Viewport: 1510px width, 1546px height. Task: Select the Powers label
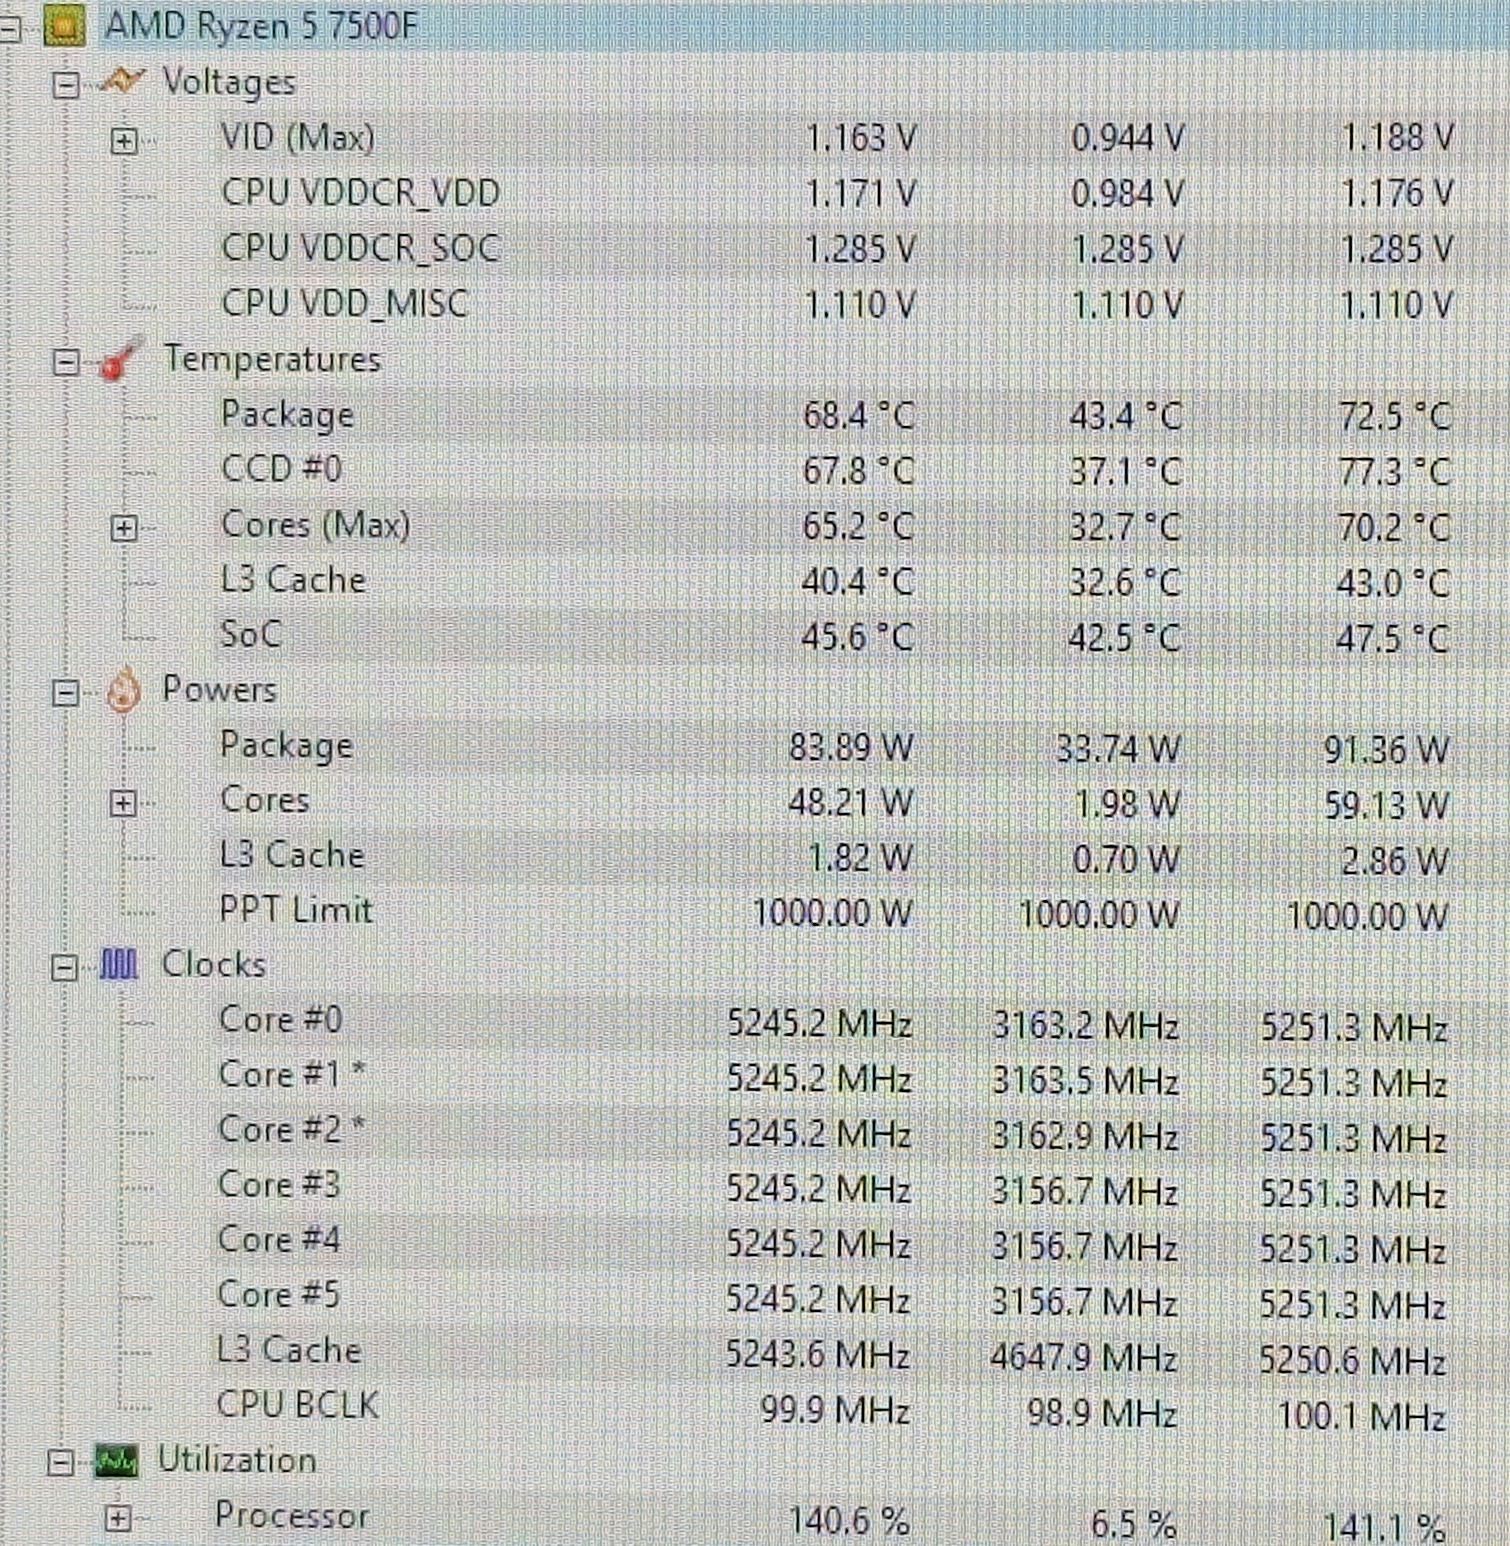pos(219,689)
